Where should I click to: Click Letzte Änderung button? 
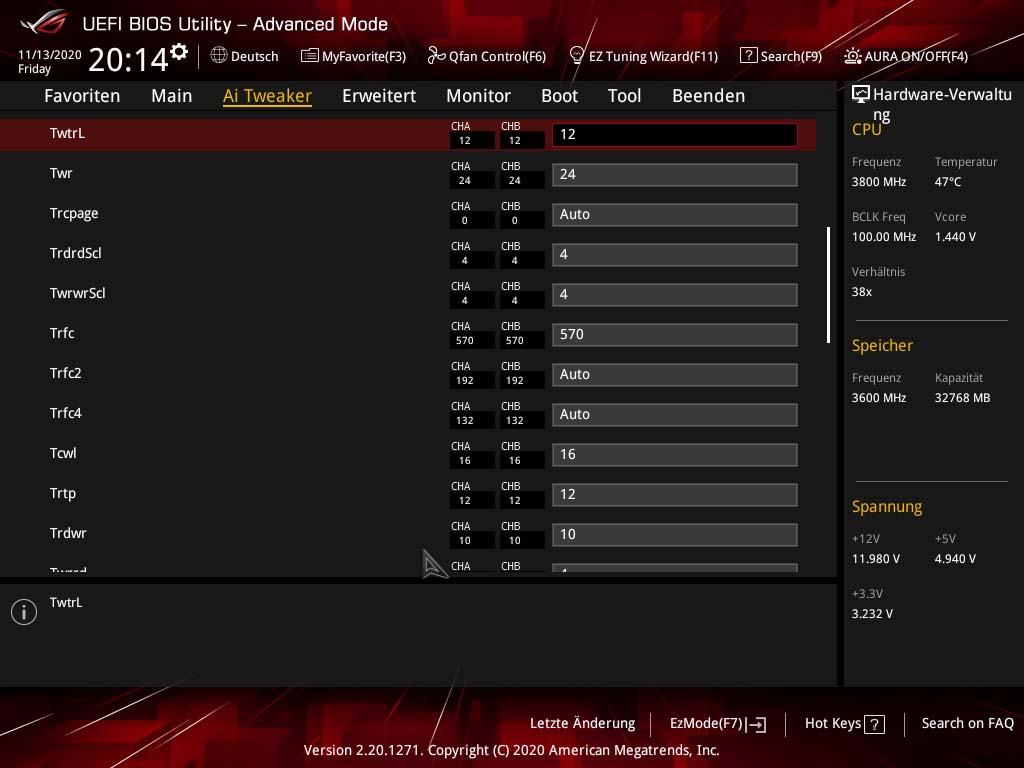(x=583, y=723)
